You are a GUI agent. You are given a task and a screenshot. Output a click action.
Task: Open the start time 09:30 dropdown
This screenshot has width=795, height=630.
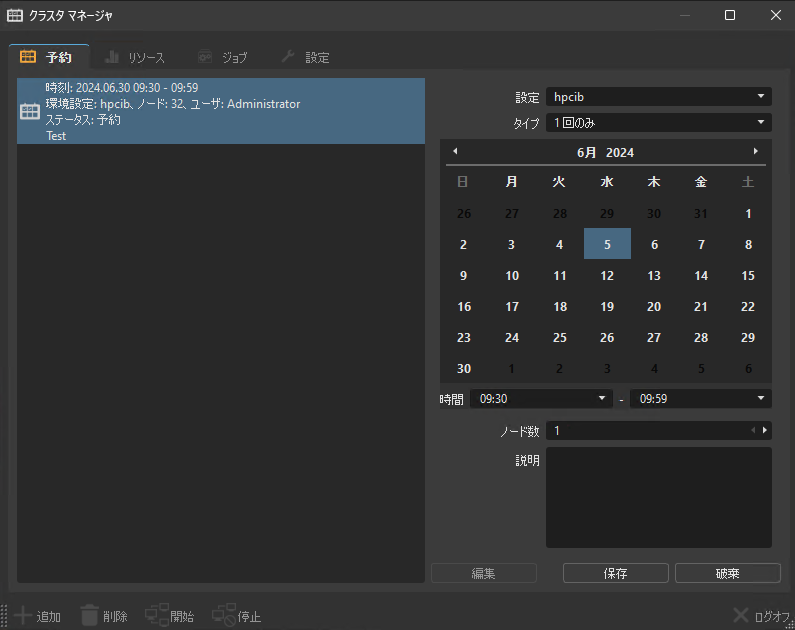point(541,398)
